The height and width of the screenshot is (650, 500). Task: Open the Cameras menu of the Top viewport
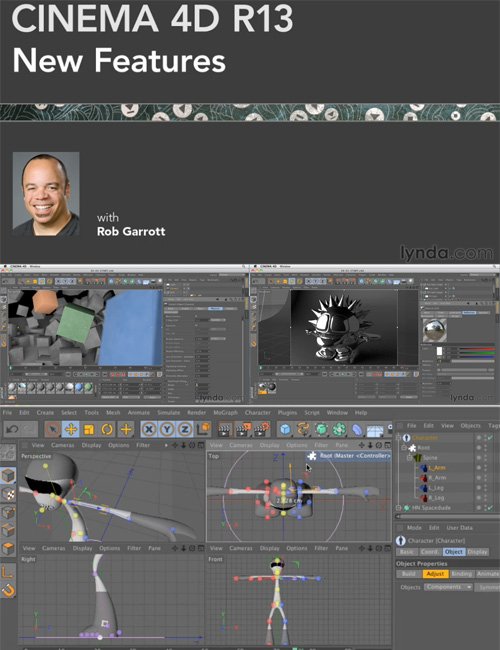point(240,445)
